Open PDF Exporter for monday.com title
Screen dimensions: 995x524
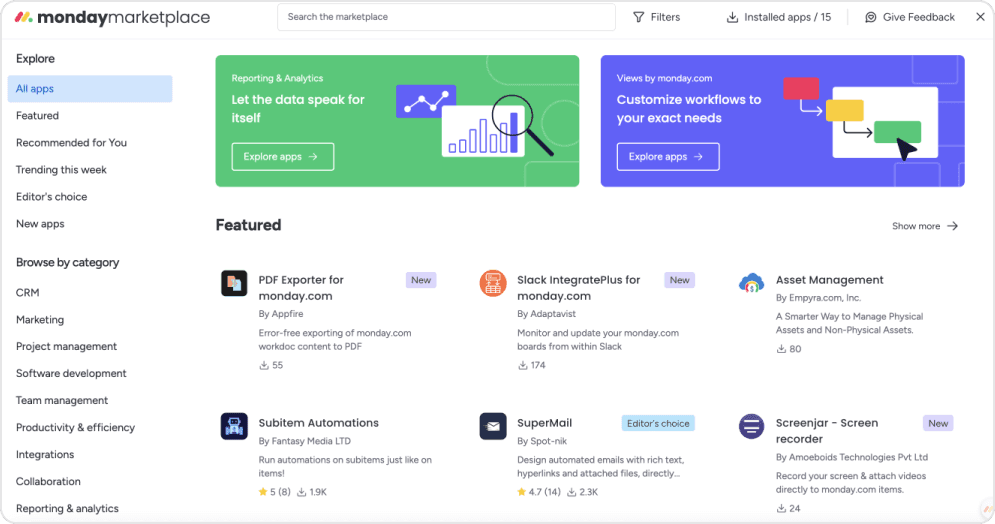[x=301, y=288]
